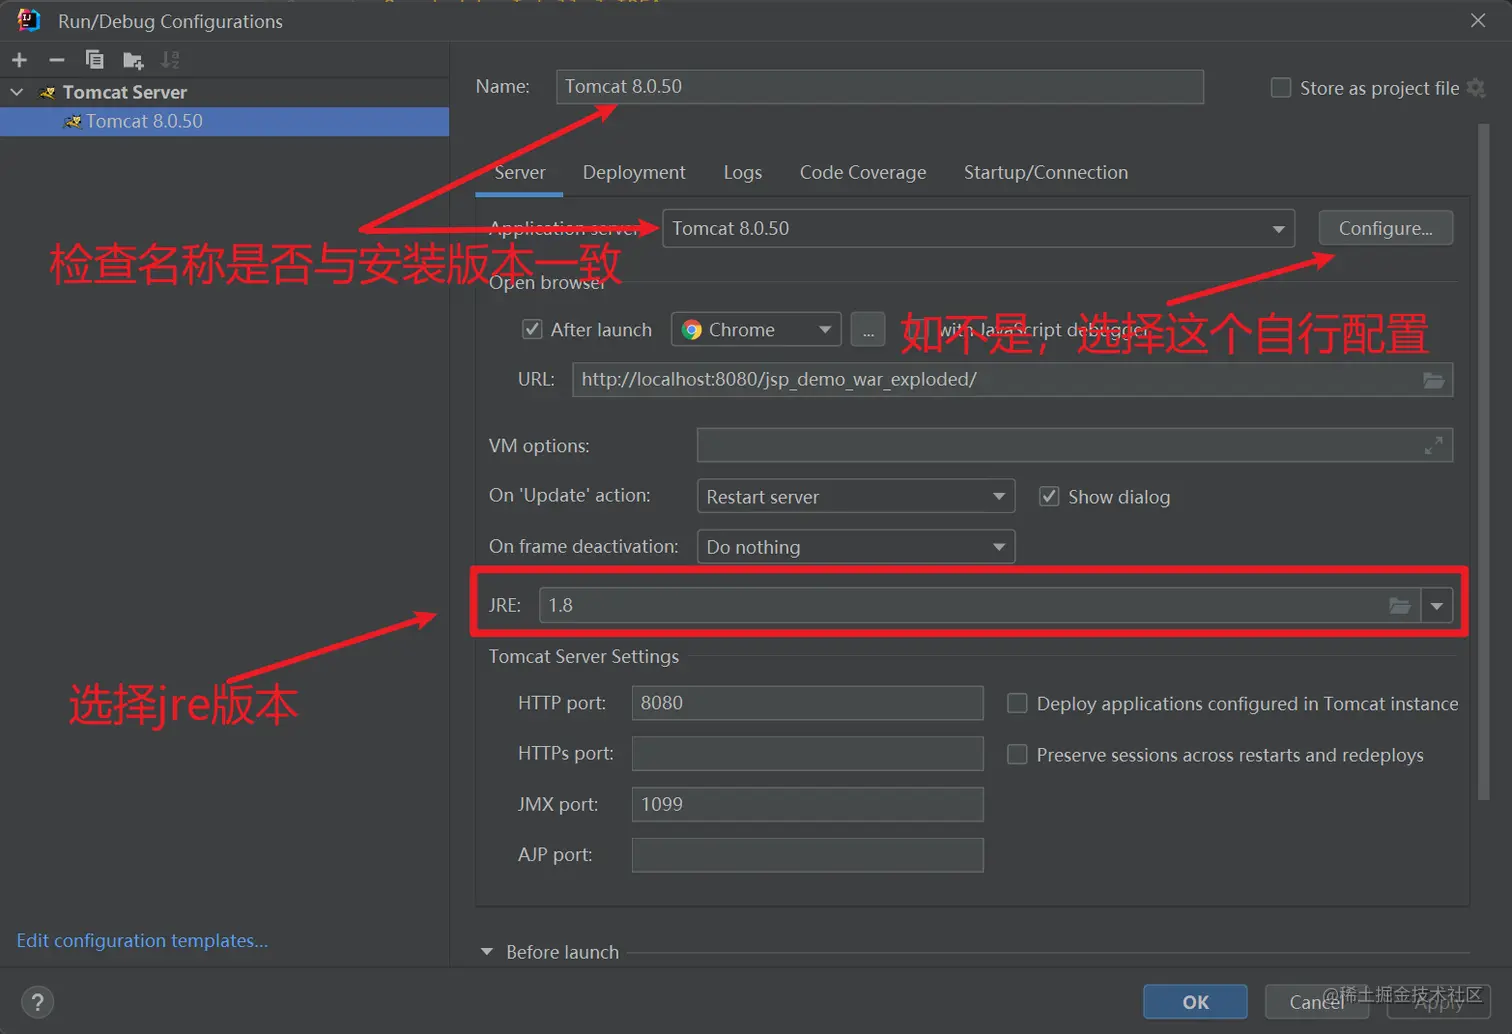The height and width of the screenshot is (1034, 1512).
Task: Select Tomcat 8.0.50 in the configuration tree
Action: (x=224, y=121)
